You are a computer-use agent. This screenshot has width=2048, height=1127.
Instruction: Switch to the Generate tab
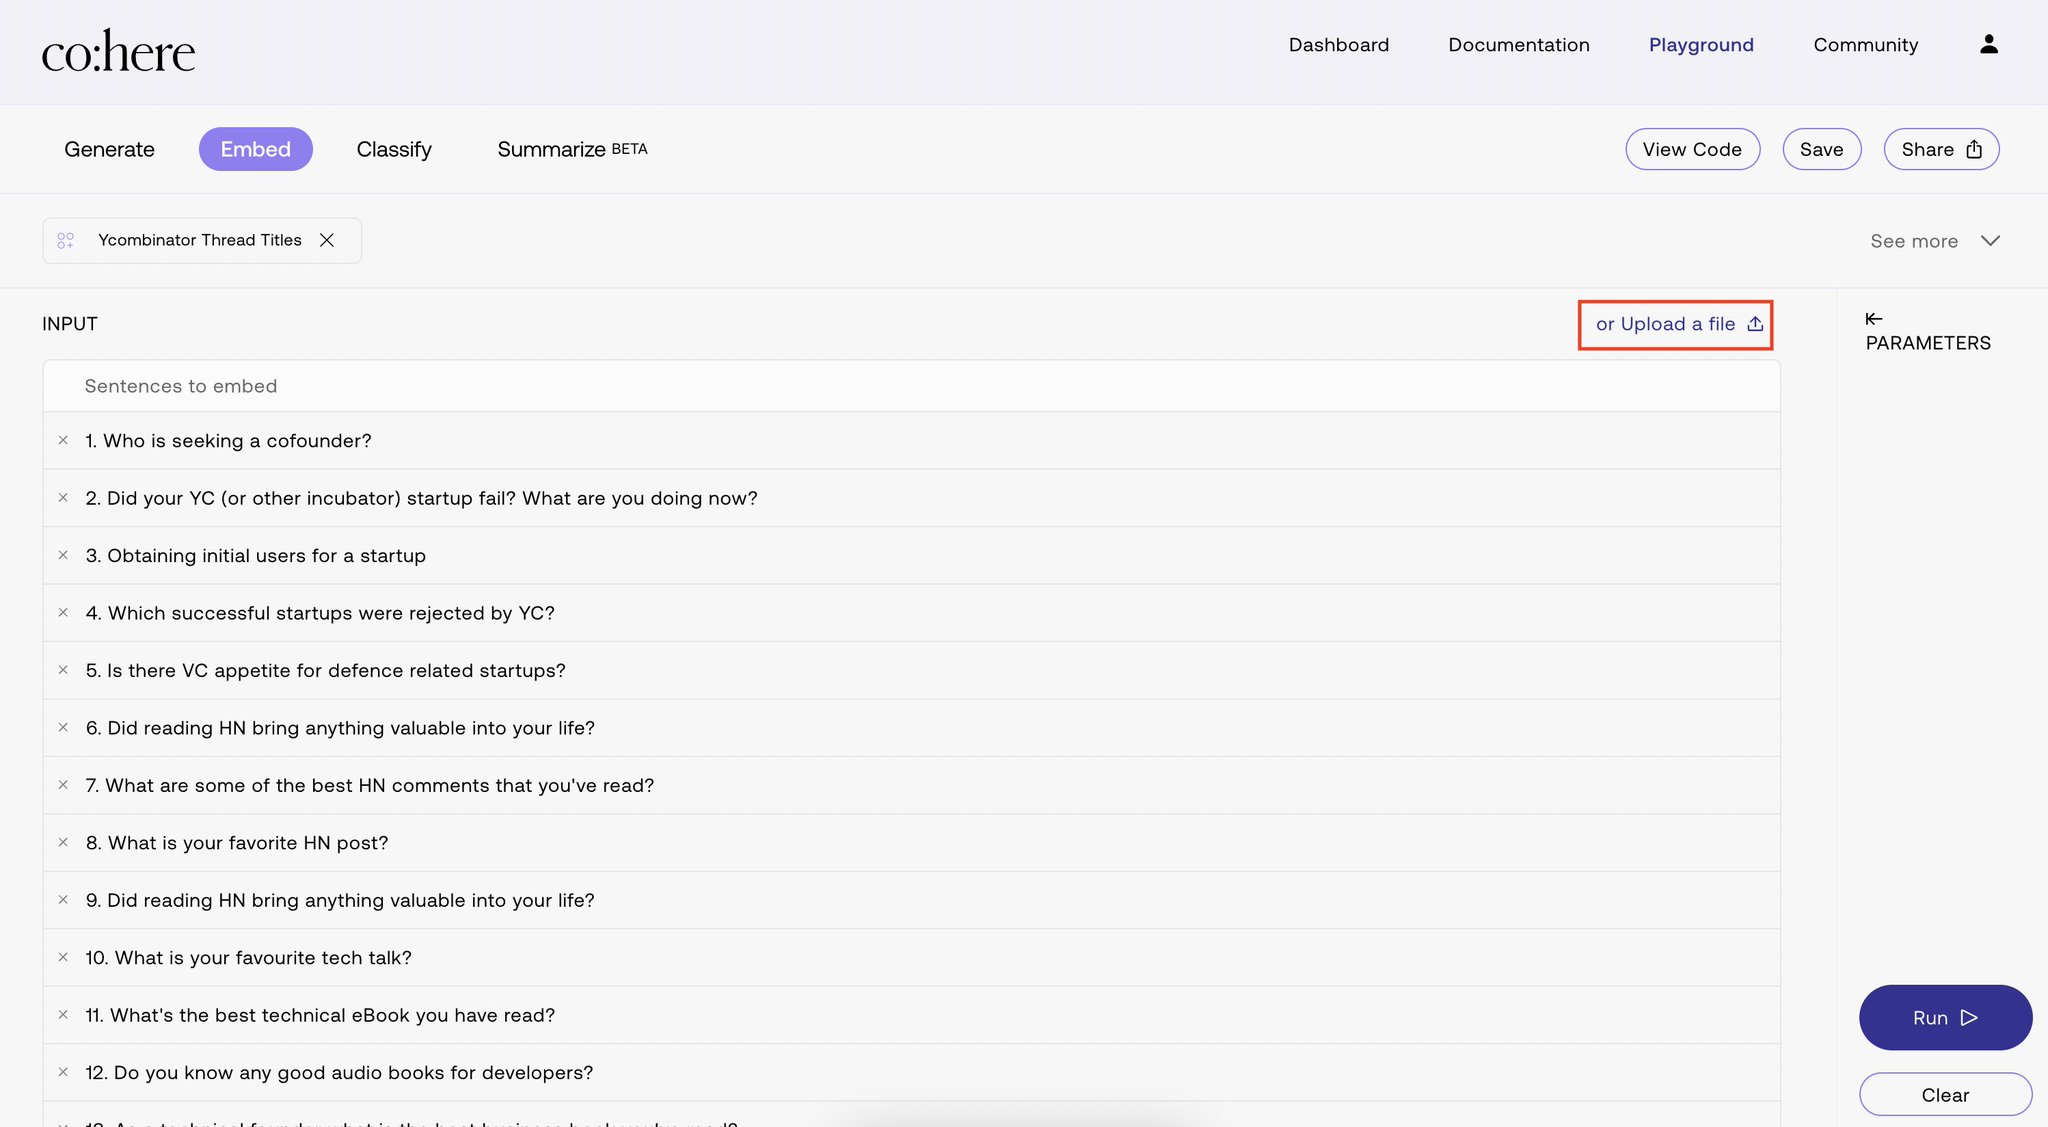[x=109, y=149]
